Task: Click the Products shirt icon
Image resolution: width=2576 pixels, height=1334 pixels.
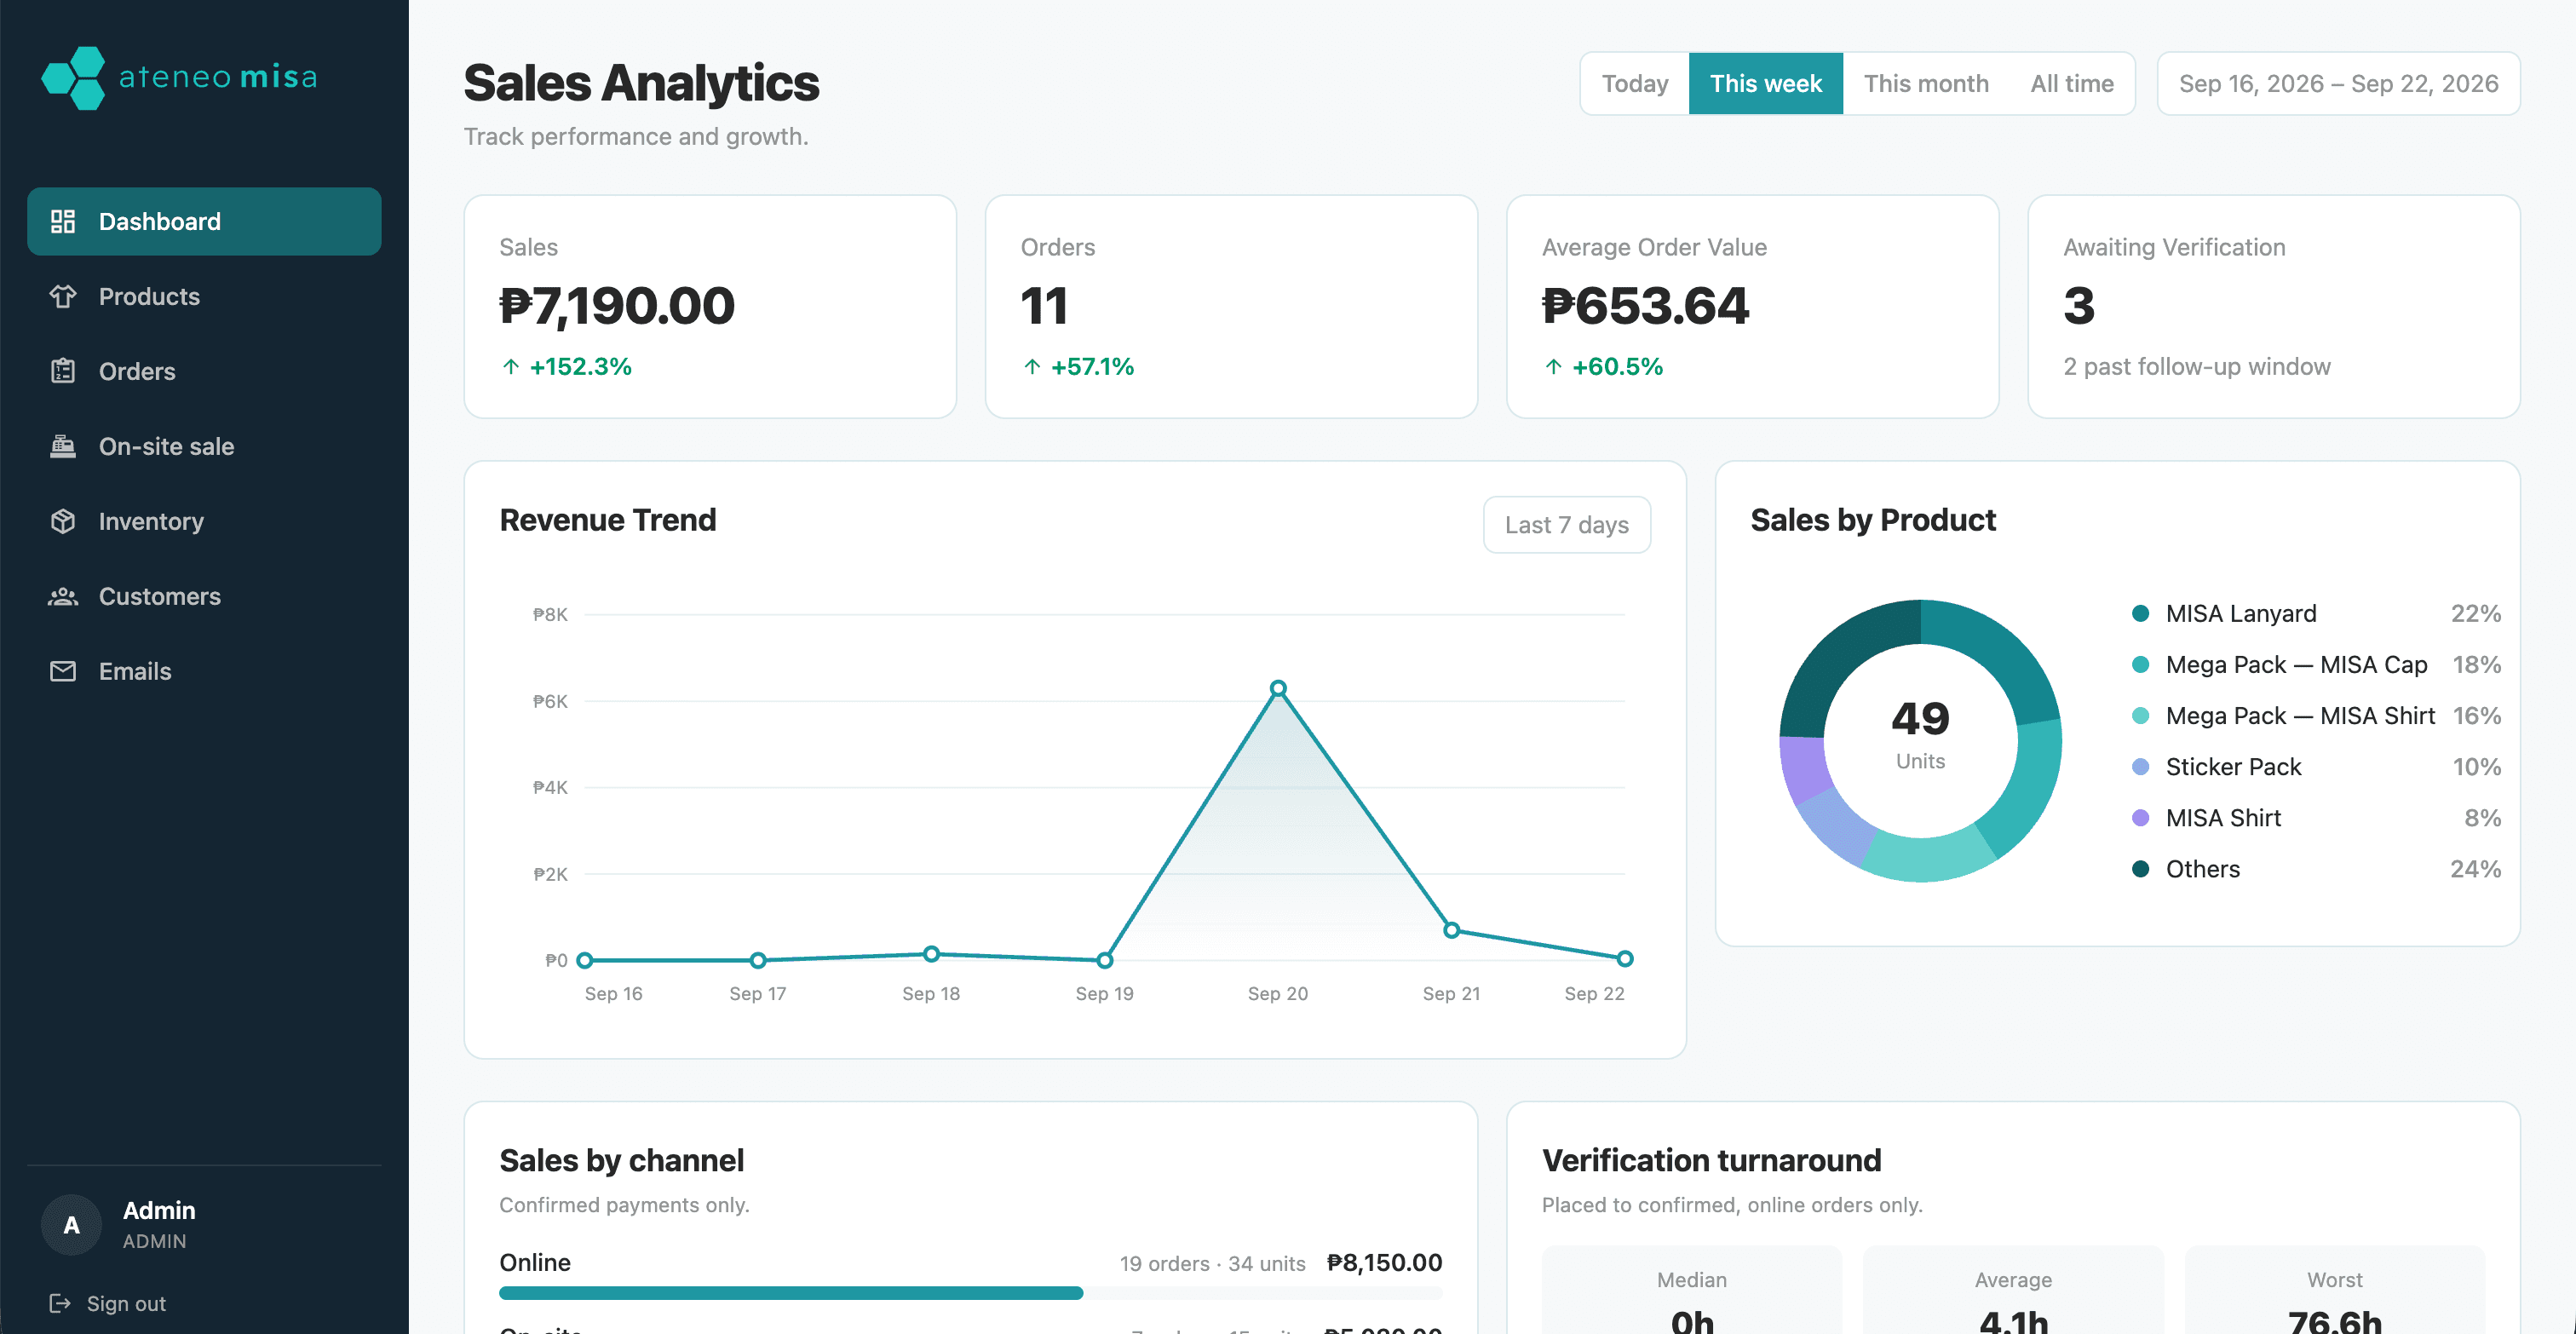Action: tap(63, 296)
